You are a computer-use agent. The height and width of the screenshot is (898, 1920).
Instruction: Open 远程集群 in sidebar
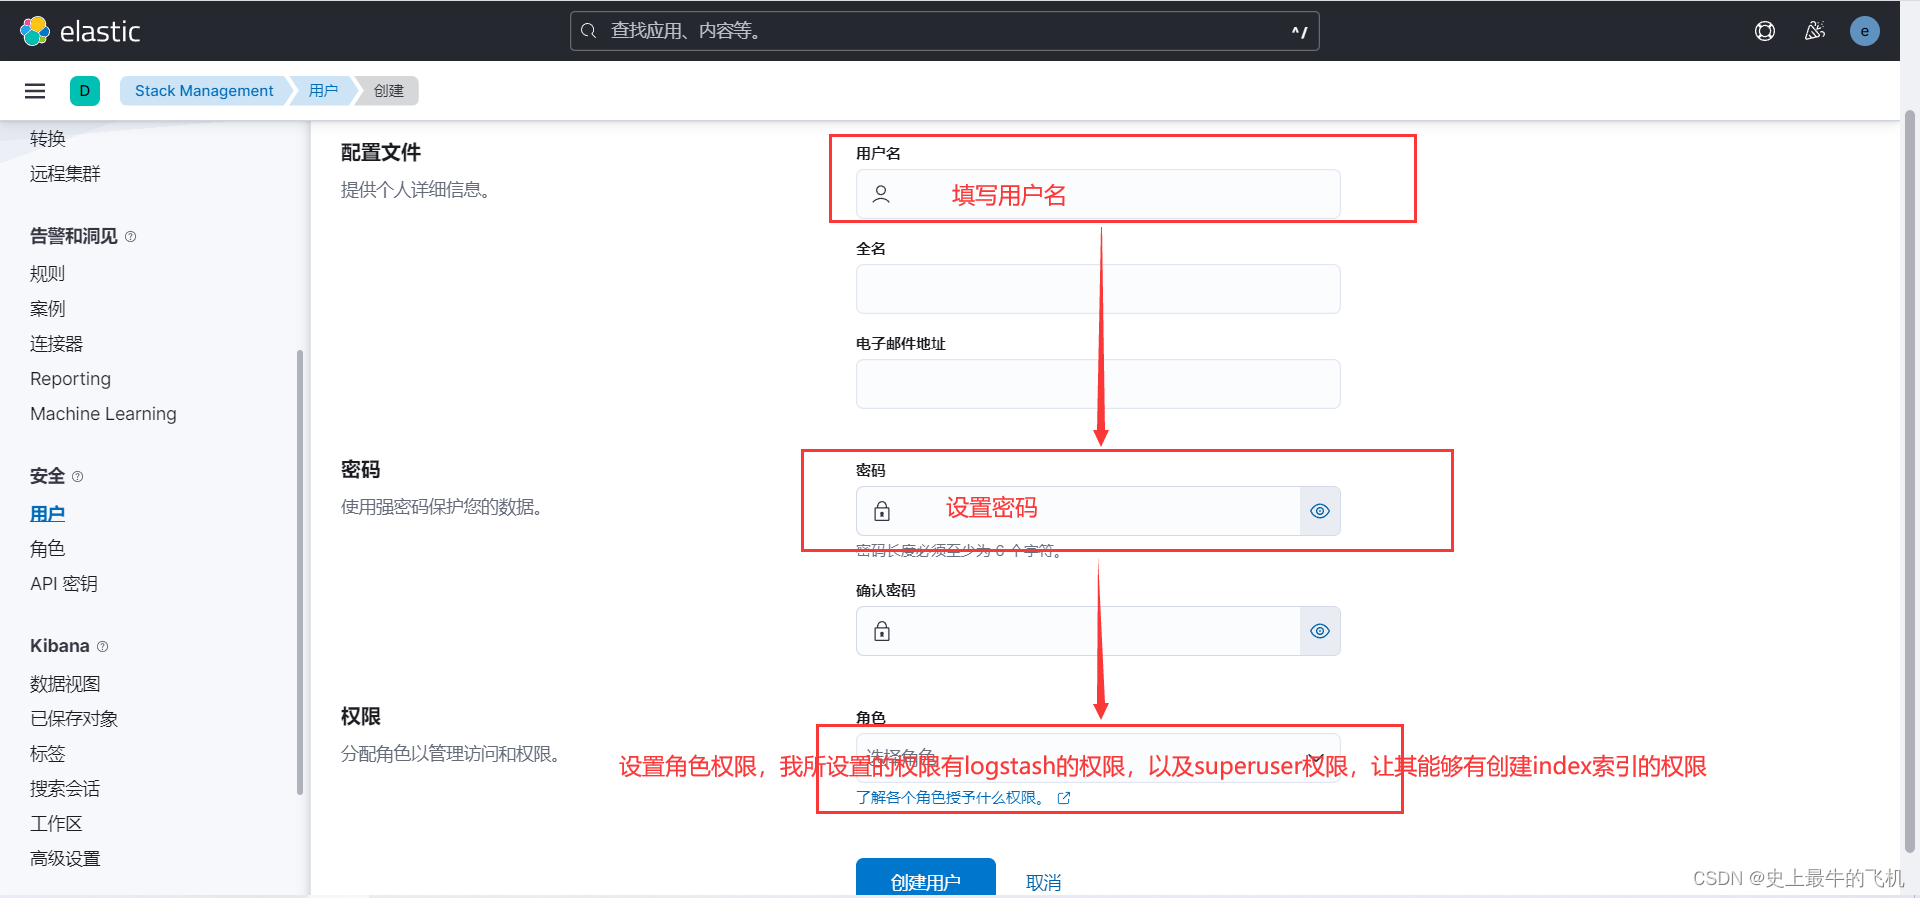coord(65,174)
